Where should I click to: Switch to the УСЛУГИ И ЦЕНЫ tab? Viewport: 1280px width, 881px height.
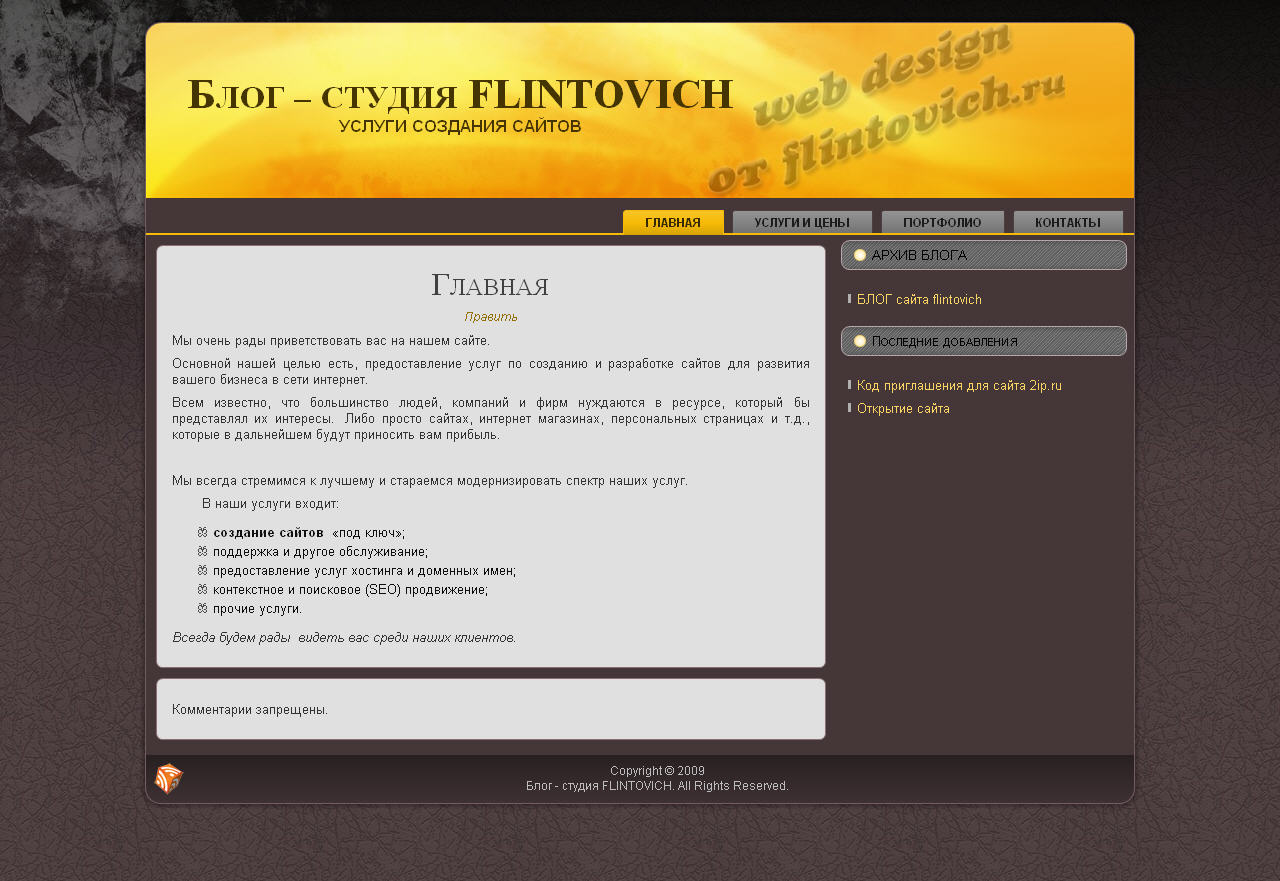tap(803, 221)
